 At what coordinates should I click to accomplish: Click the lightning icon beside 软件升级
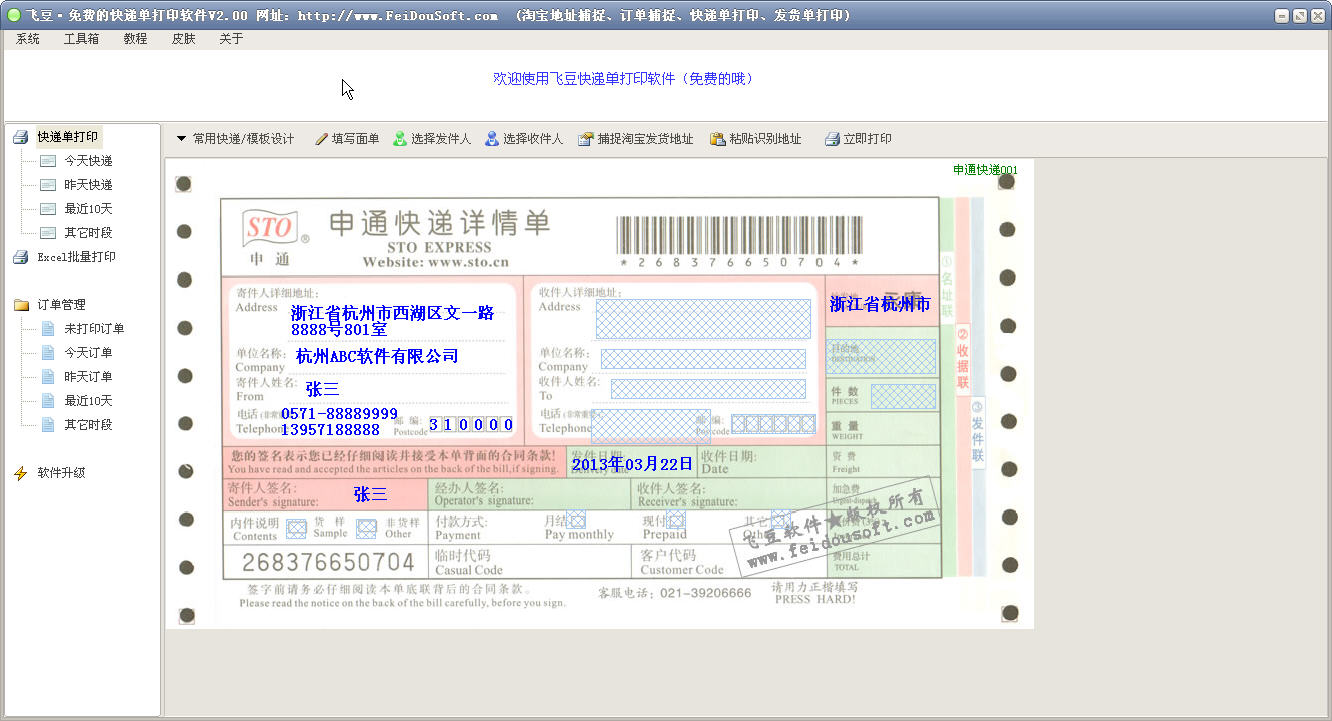click(x=21, y=473)
